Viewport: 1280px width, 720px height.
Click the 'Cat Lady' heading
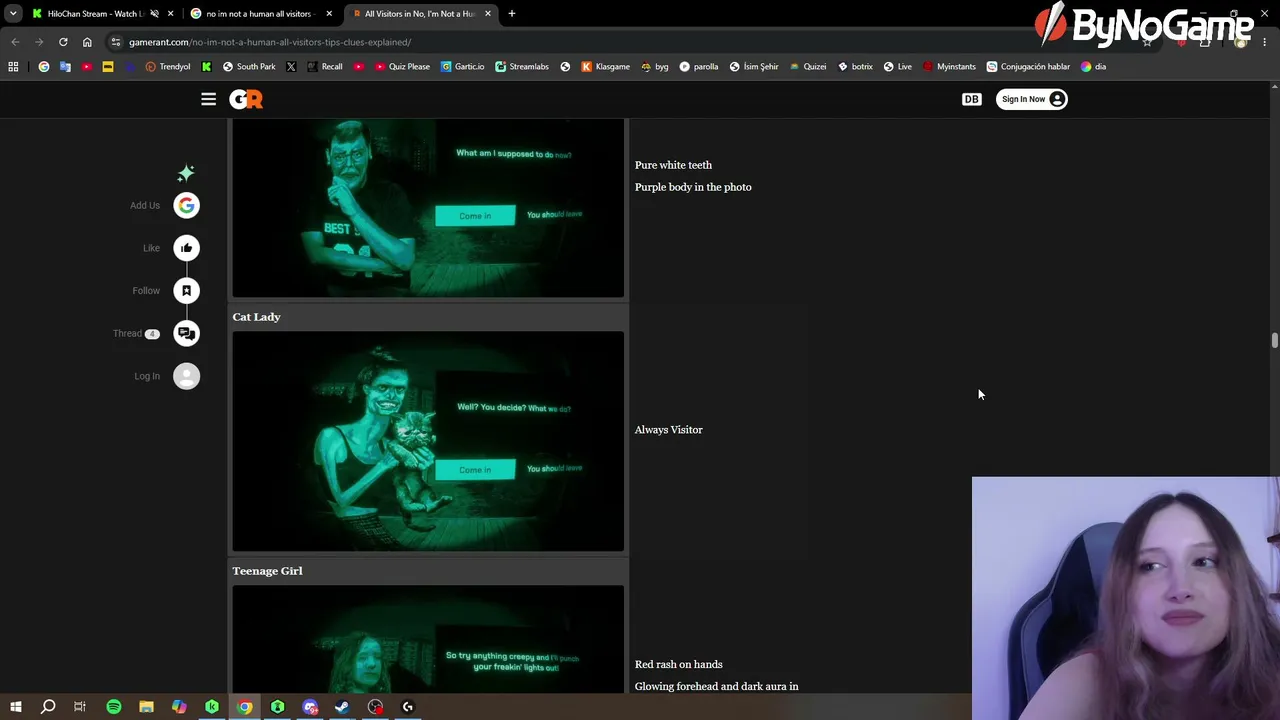[x=256, y=317]
